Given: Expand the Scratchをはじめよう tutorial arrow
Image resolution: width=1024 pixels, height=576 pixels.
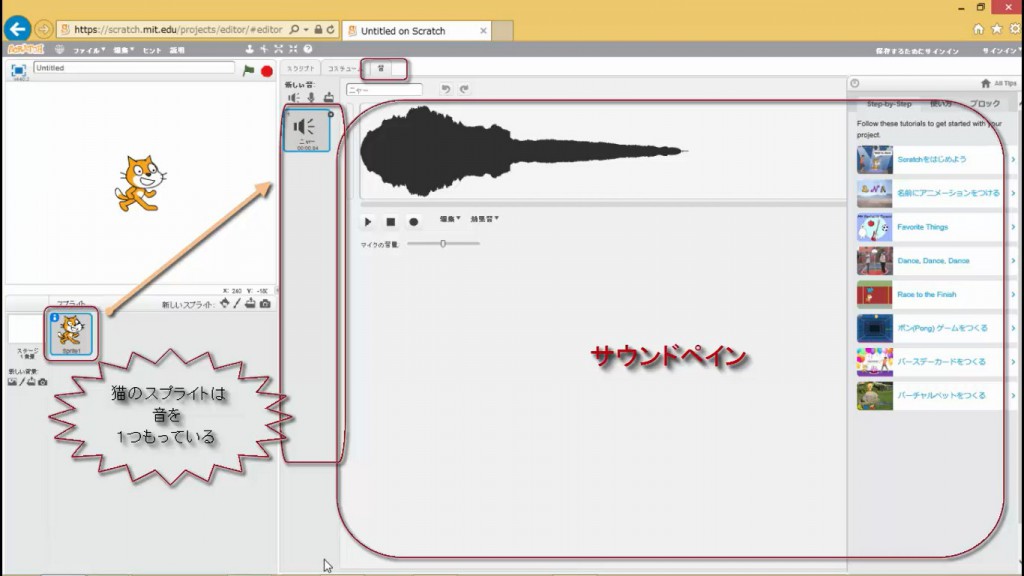Looking at the screenshot, I should [1013, 159].
